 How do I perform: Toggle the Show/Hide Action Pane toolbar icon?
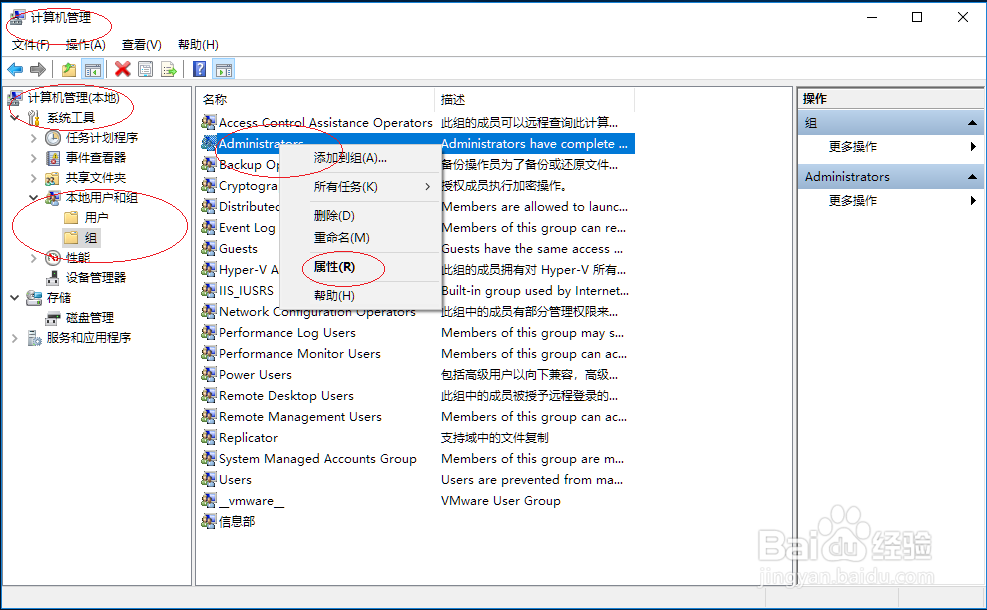point(224,69)
